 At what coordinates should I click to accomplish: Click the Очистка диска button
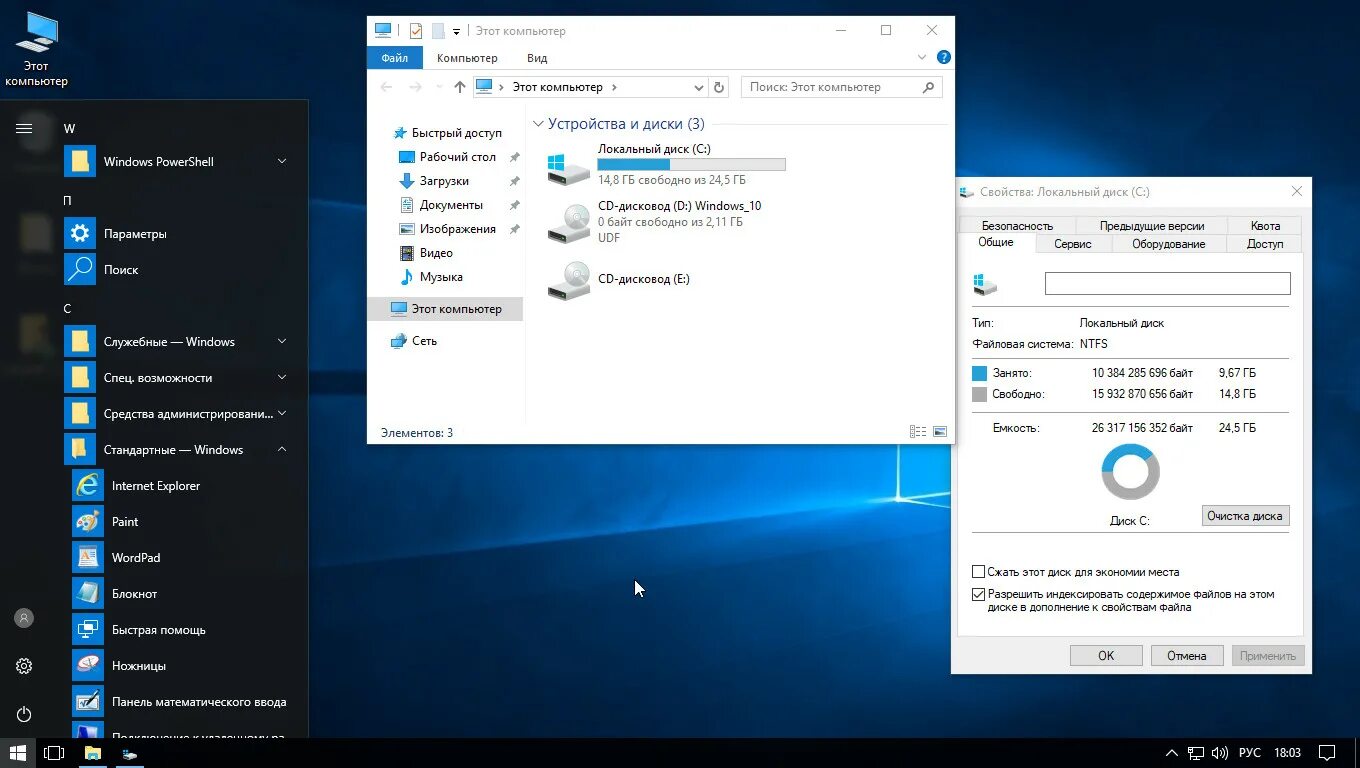click(1245, 516)
